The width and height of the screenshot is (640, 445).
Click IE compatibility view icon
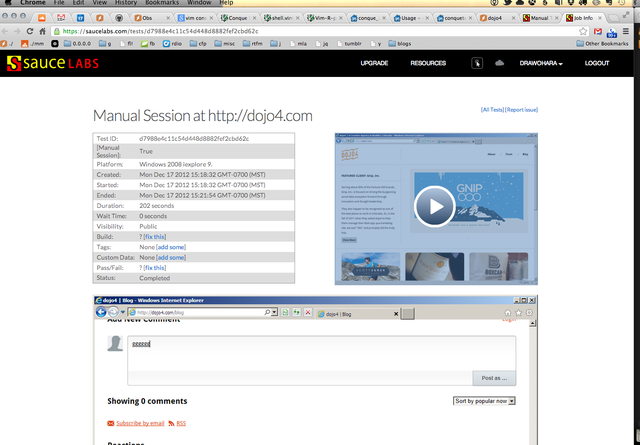(285, 312)
